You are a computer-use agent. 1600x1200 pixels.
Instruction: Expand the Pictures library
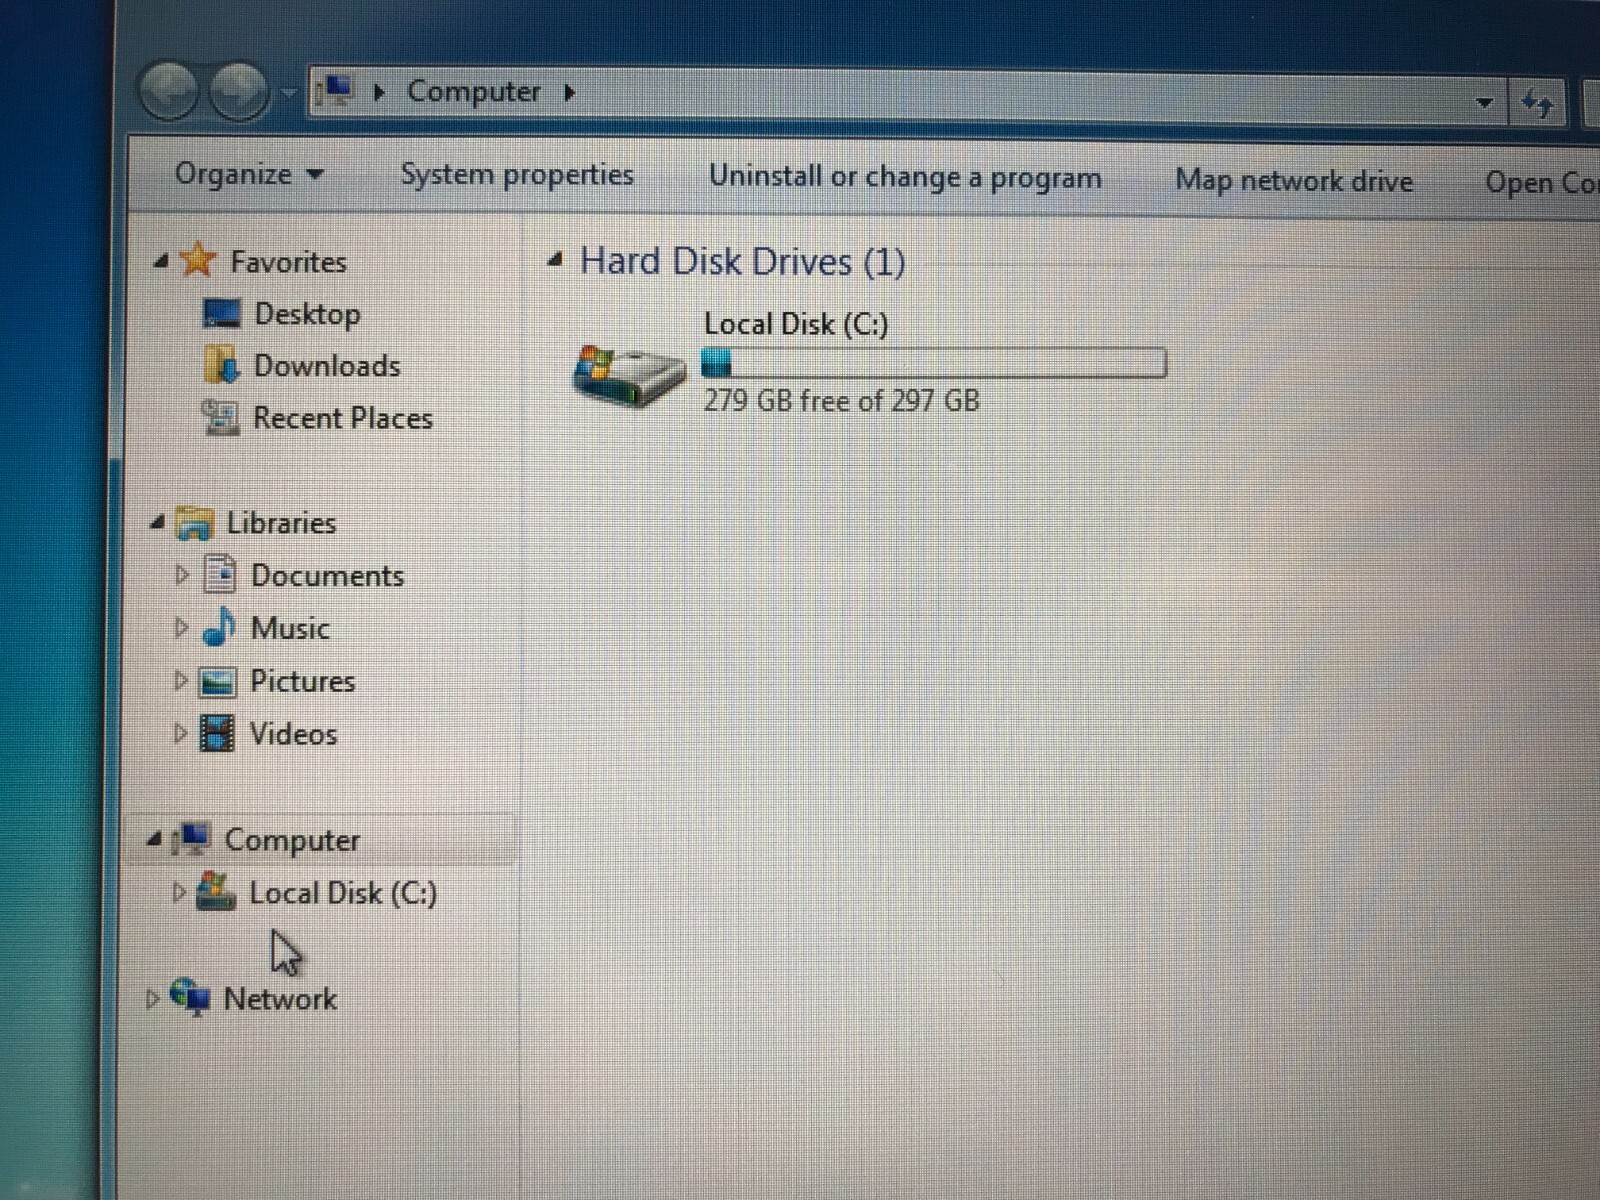click(x=181, y=681)
